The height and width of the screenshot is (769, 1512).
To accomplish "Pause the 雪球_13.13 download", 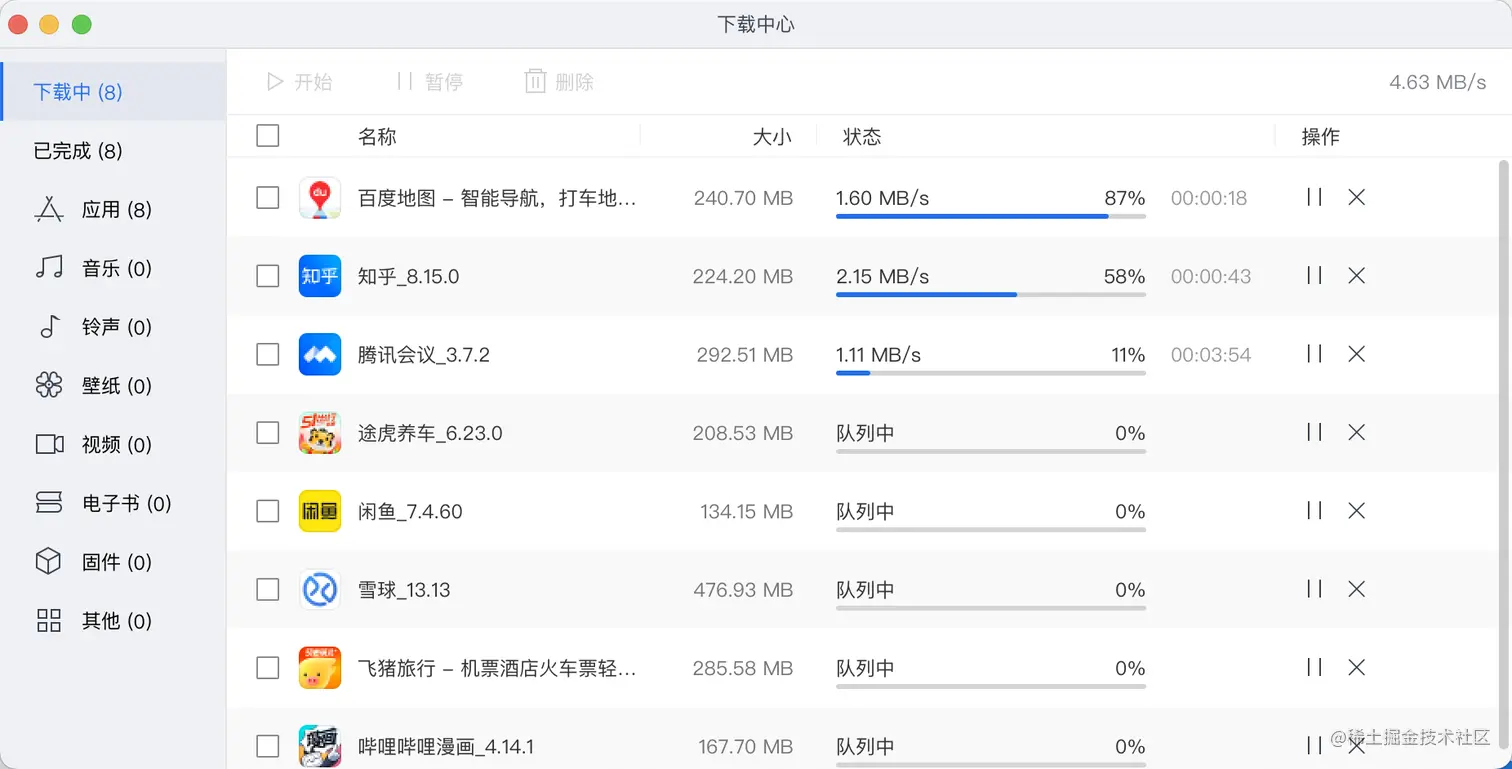I will tap(1315, 589).
